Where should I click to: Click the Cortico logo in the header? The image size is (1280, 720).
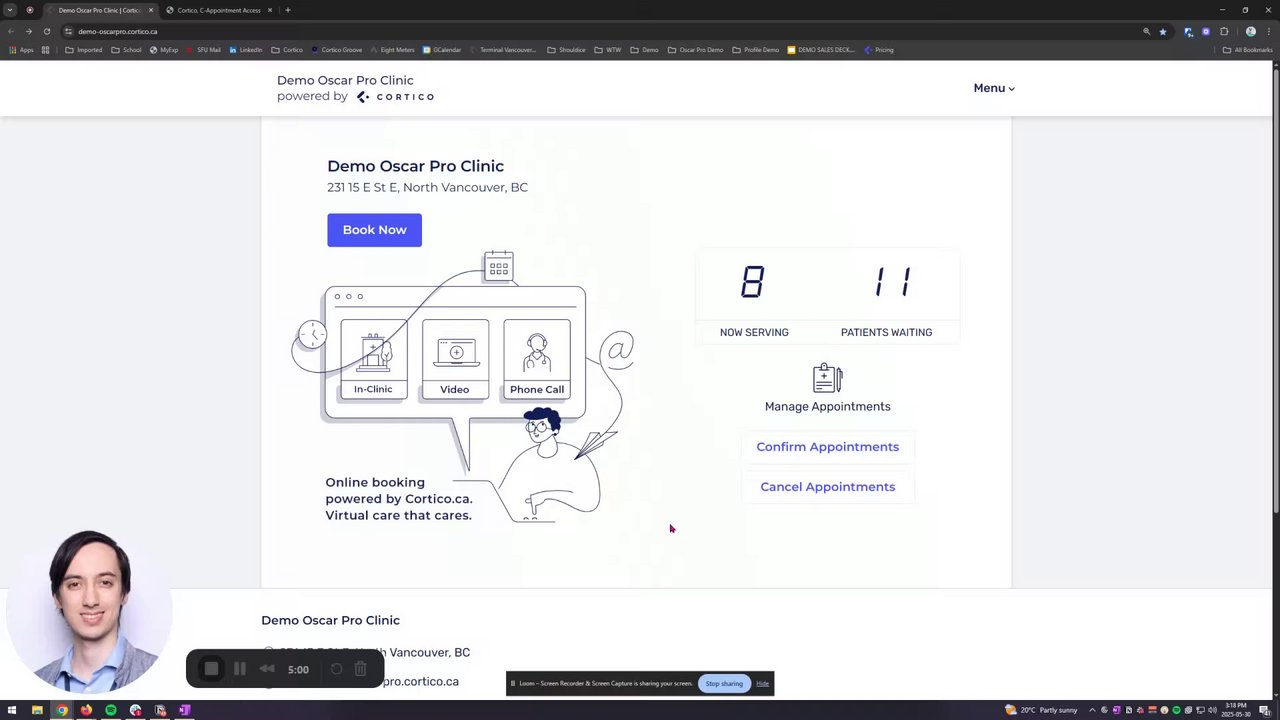pyautogui.click(x=396, y=97)
